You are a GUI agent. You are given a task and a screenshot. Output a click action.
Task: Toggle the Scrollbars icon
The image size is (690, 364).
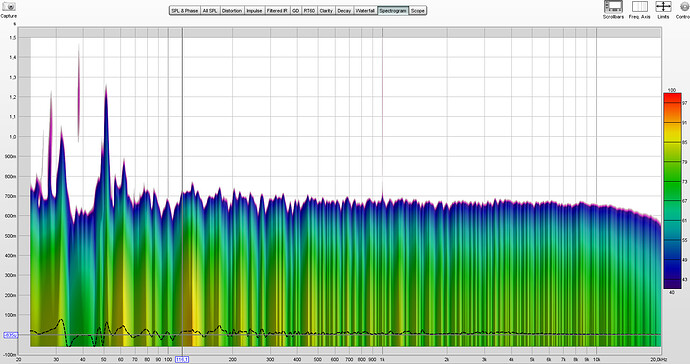coord(613,7)
